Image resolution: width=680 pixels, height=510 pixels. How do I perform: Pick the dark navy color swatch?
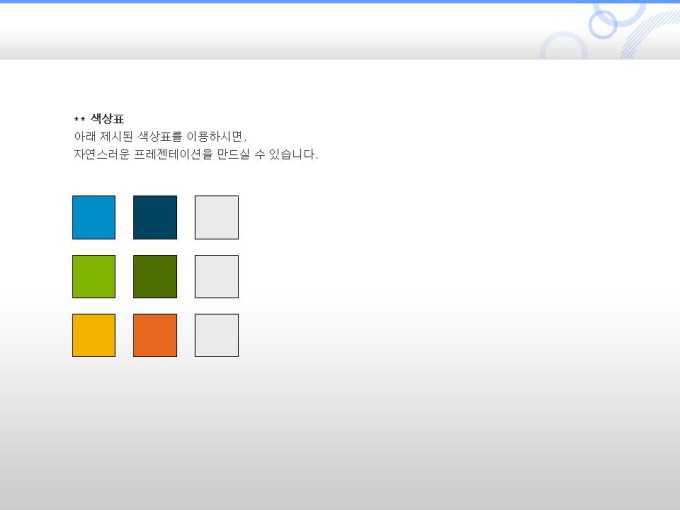[155, 217]
